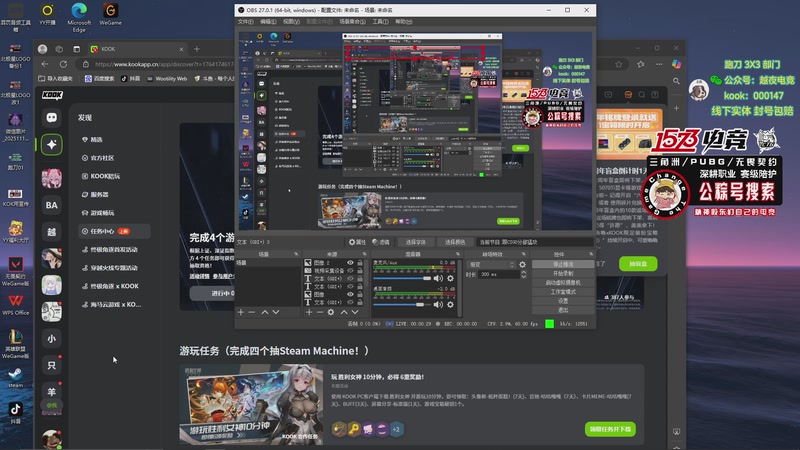Click the 工作室模式 button
Viewport: 800px width, 450px height.
[563, 292]
